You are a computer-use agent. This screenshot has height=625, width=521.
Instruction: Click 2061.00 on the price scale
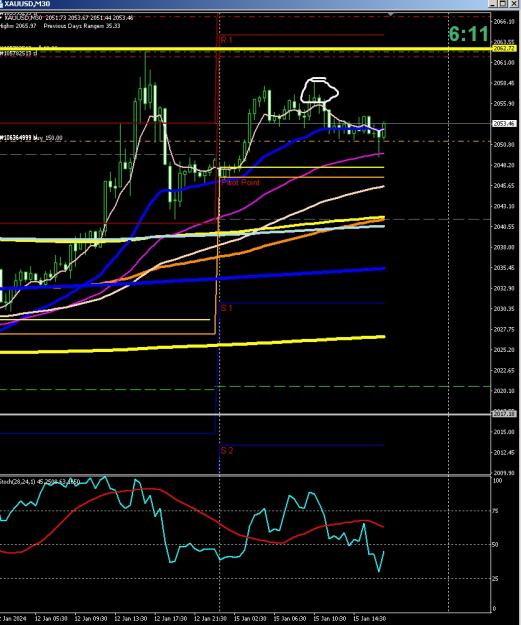click(x=504, y=63)
